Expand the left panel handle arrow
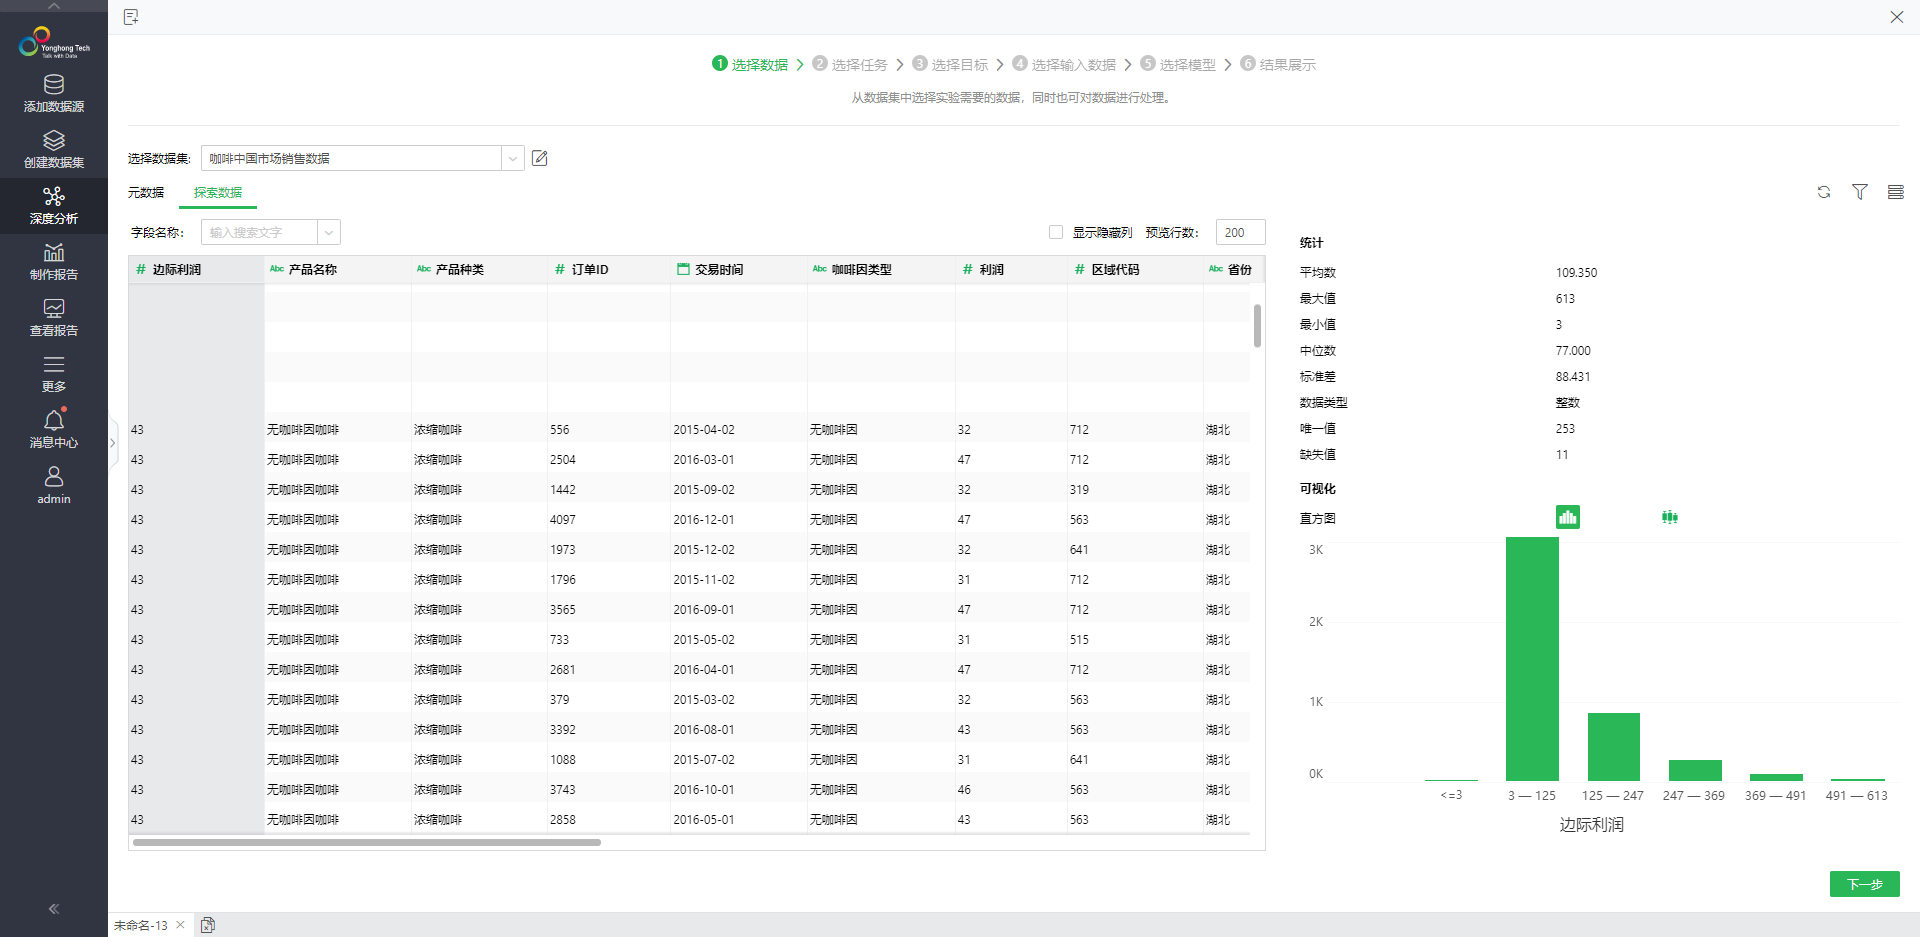This screenshot has height=937, width=1920. (113, 443)
